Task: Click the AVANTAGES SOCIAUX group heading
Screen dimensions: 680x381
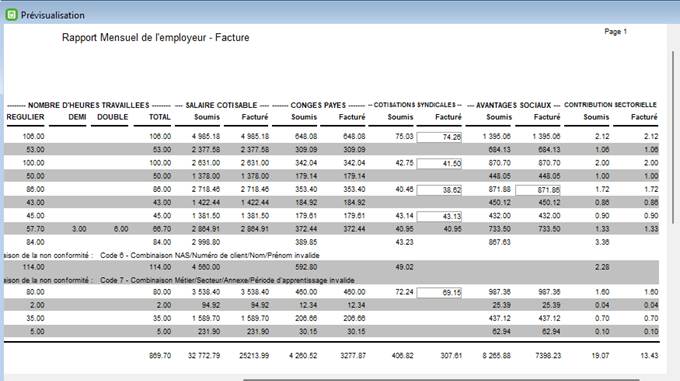Action: coord(513,105)
